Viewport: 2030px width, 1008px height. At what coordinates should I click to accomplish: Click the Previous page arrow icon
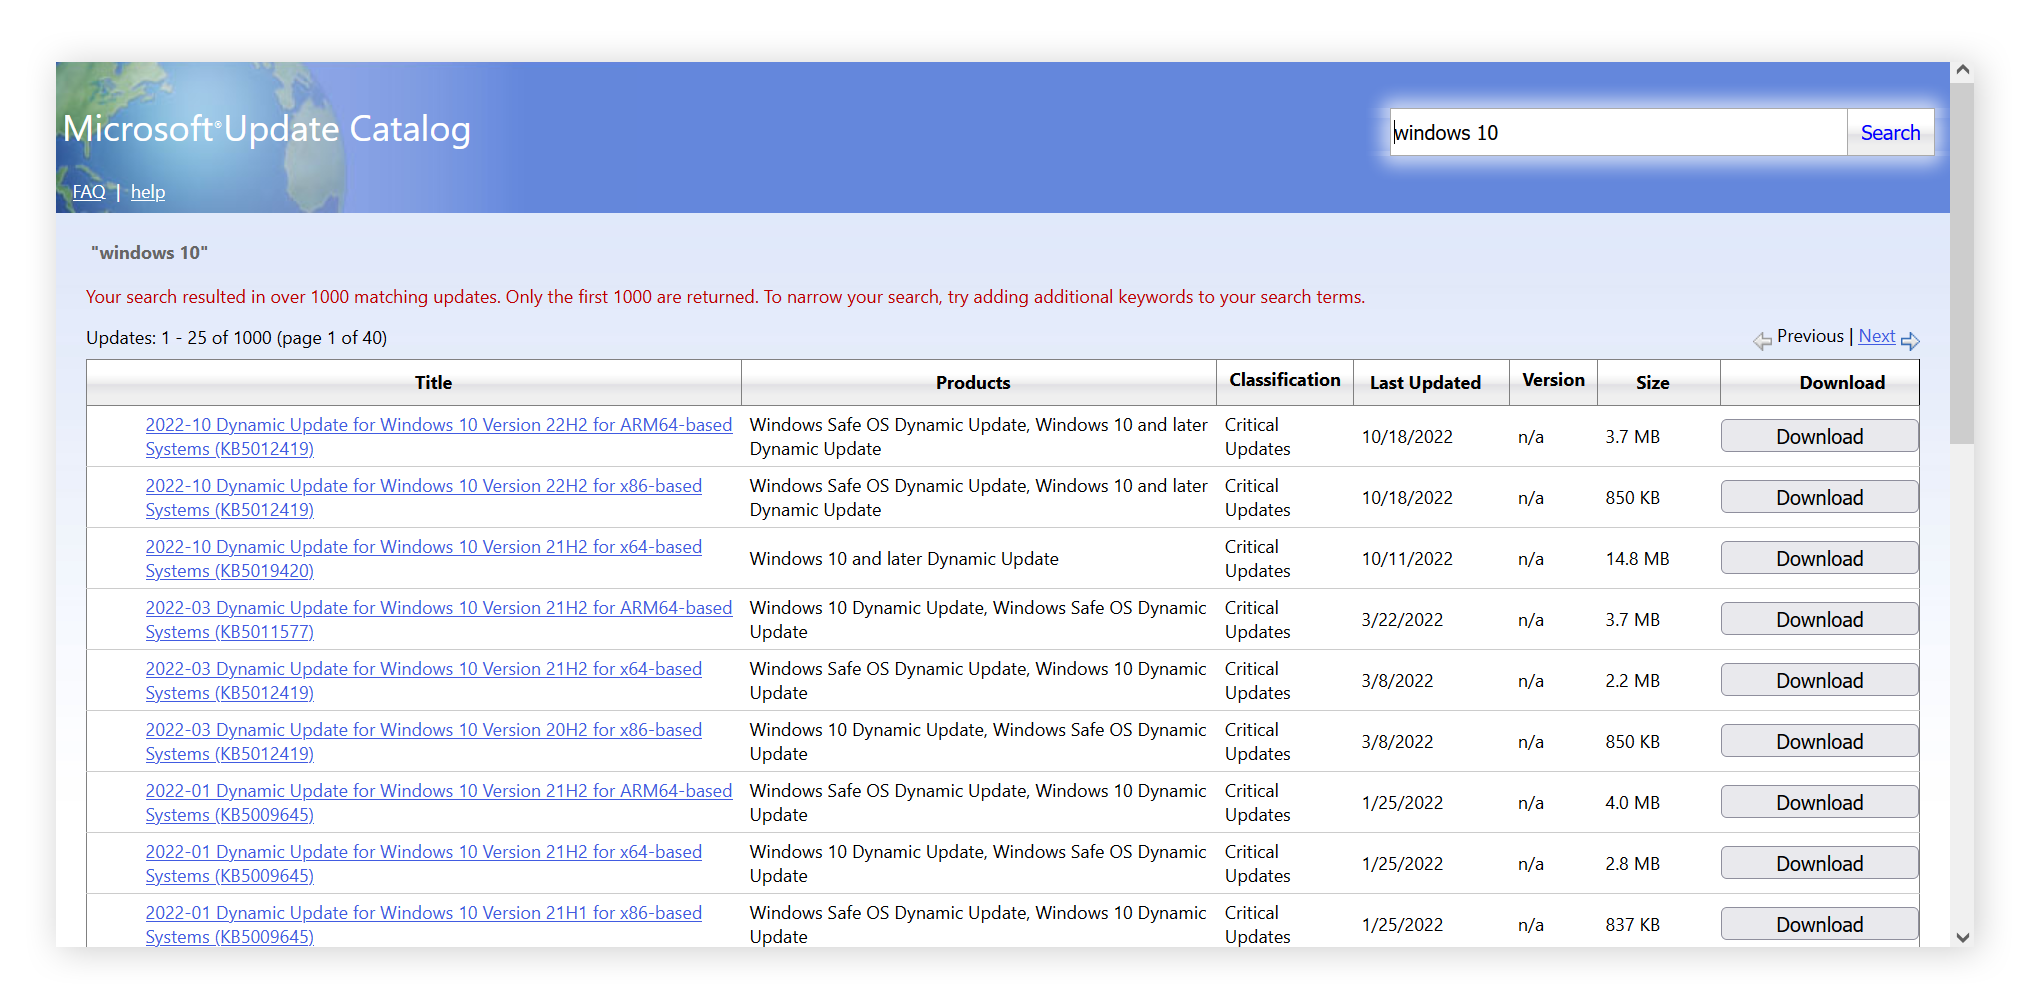[x=1761, y=341]
